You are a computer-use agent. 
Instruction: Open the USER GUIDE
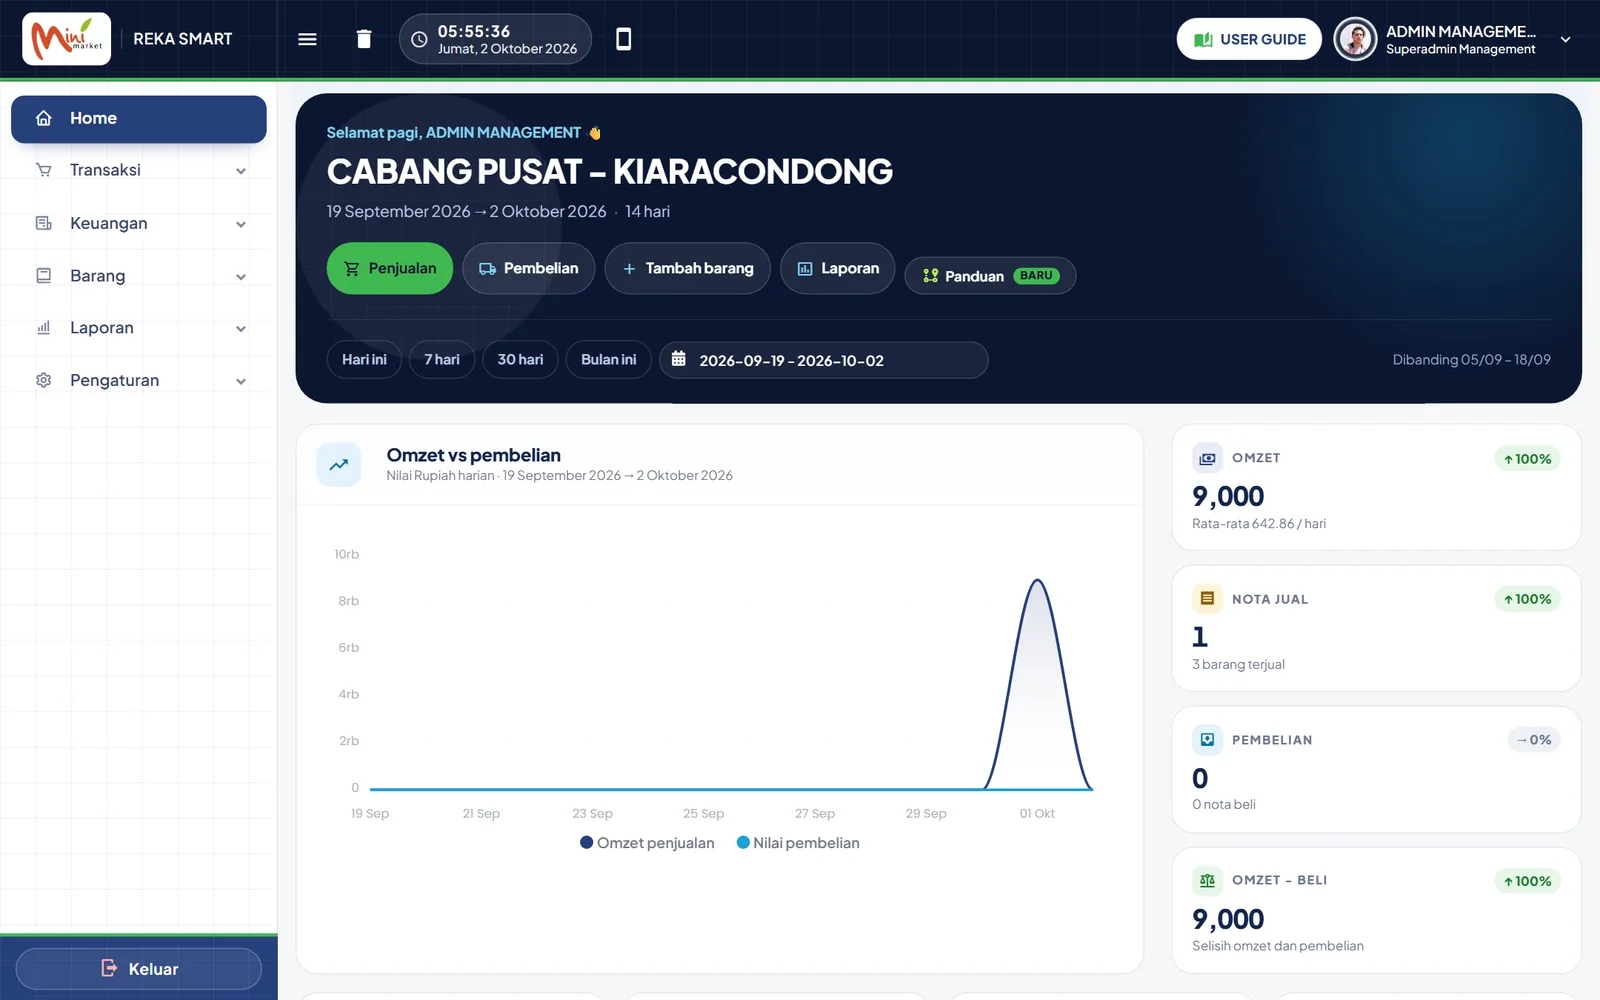click(x=1249, y=39)
